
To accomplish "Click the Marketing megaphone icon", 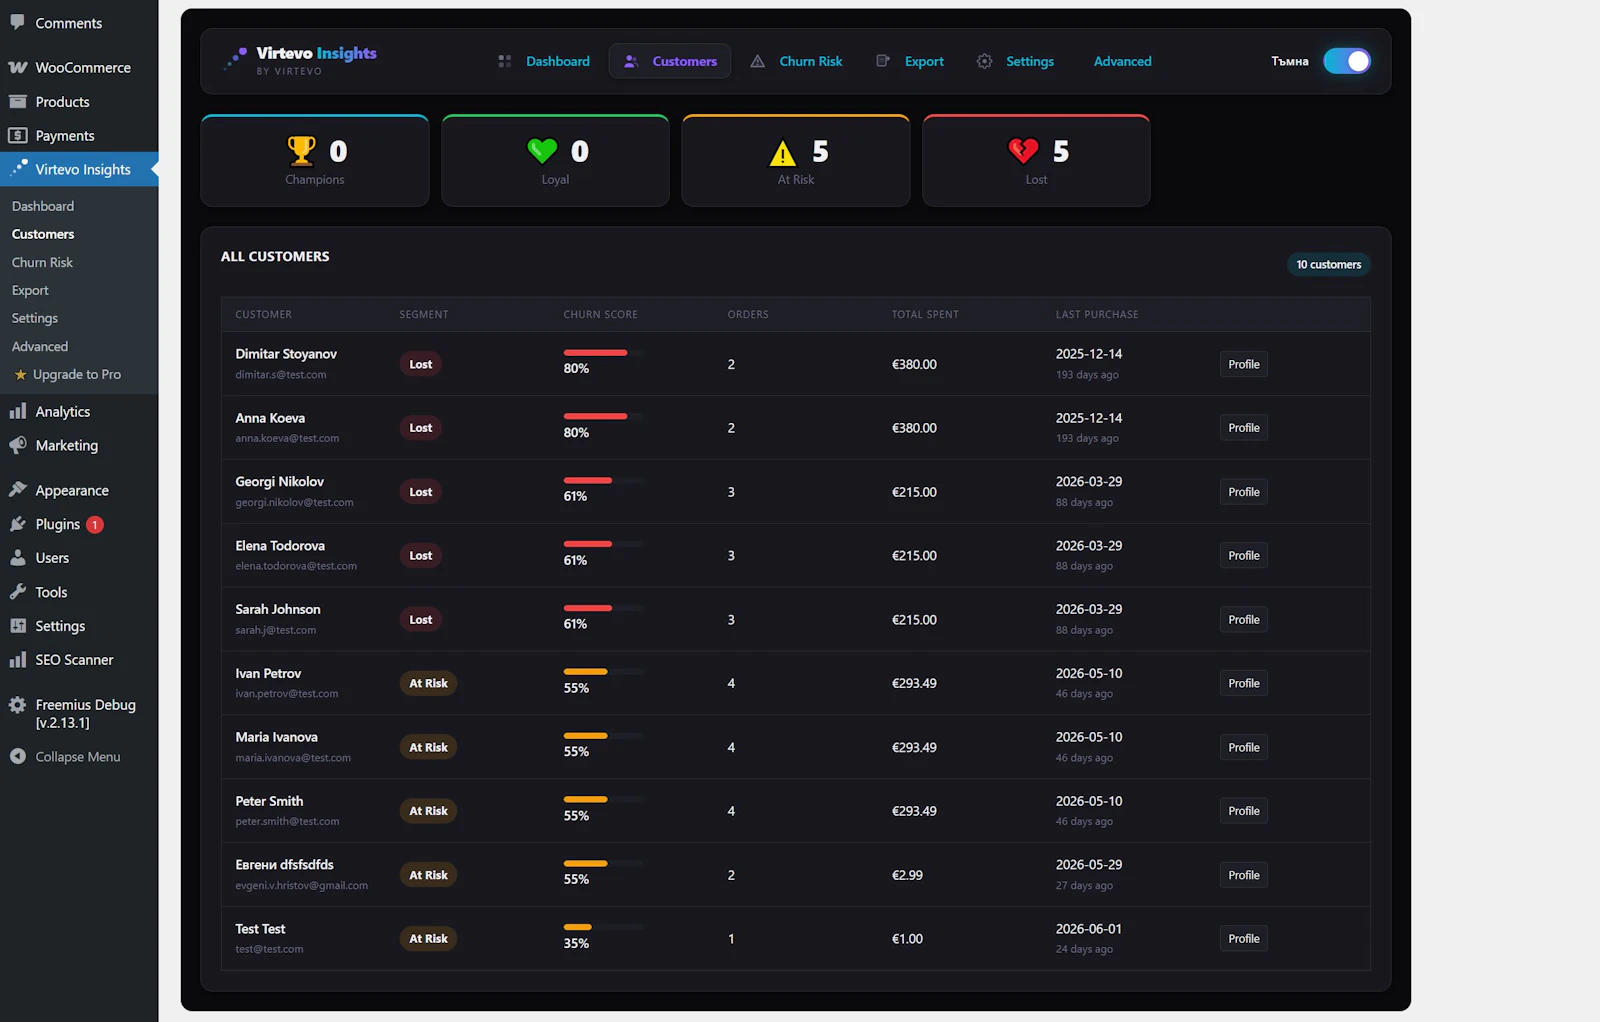I will click(x=17, y=445).
